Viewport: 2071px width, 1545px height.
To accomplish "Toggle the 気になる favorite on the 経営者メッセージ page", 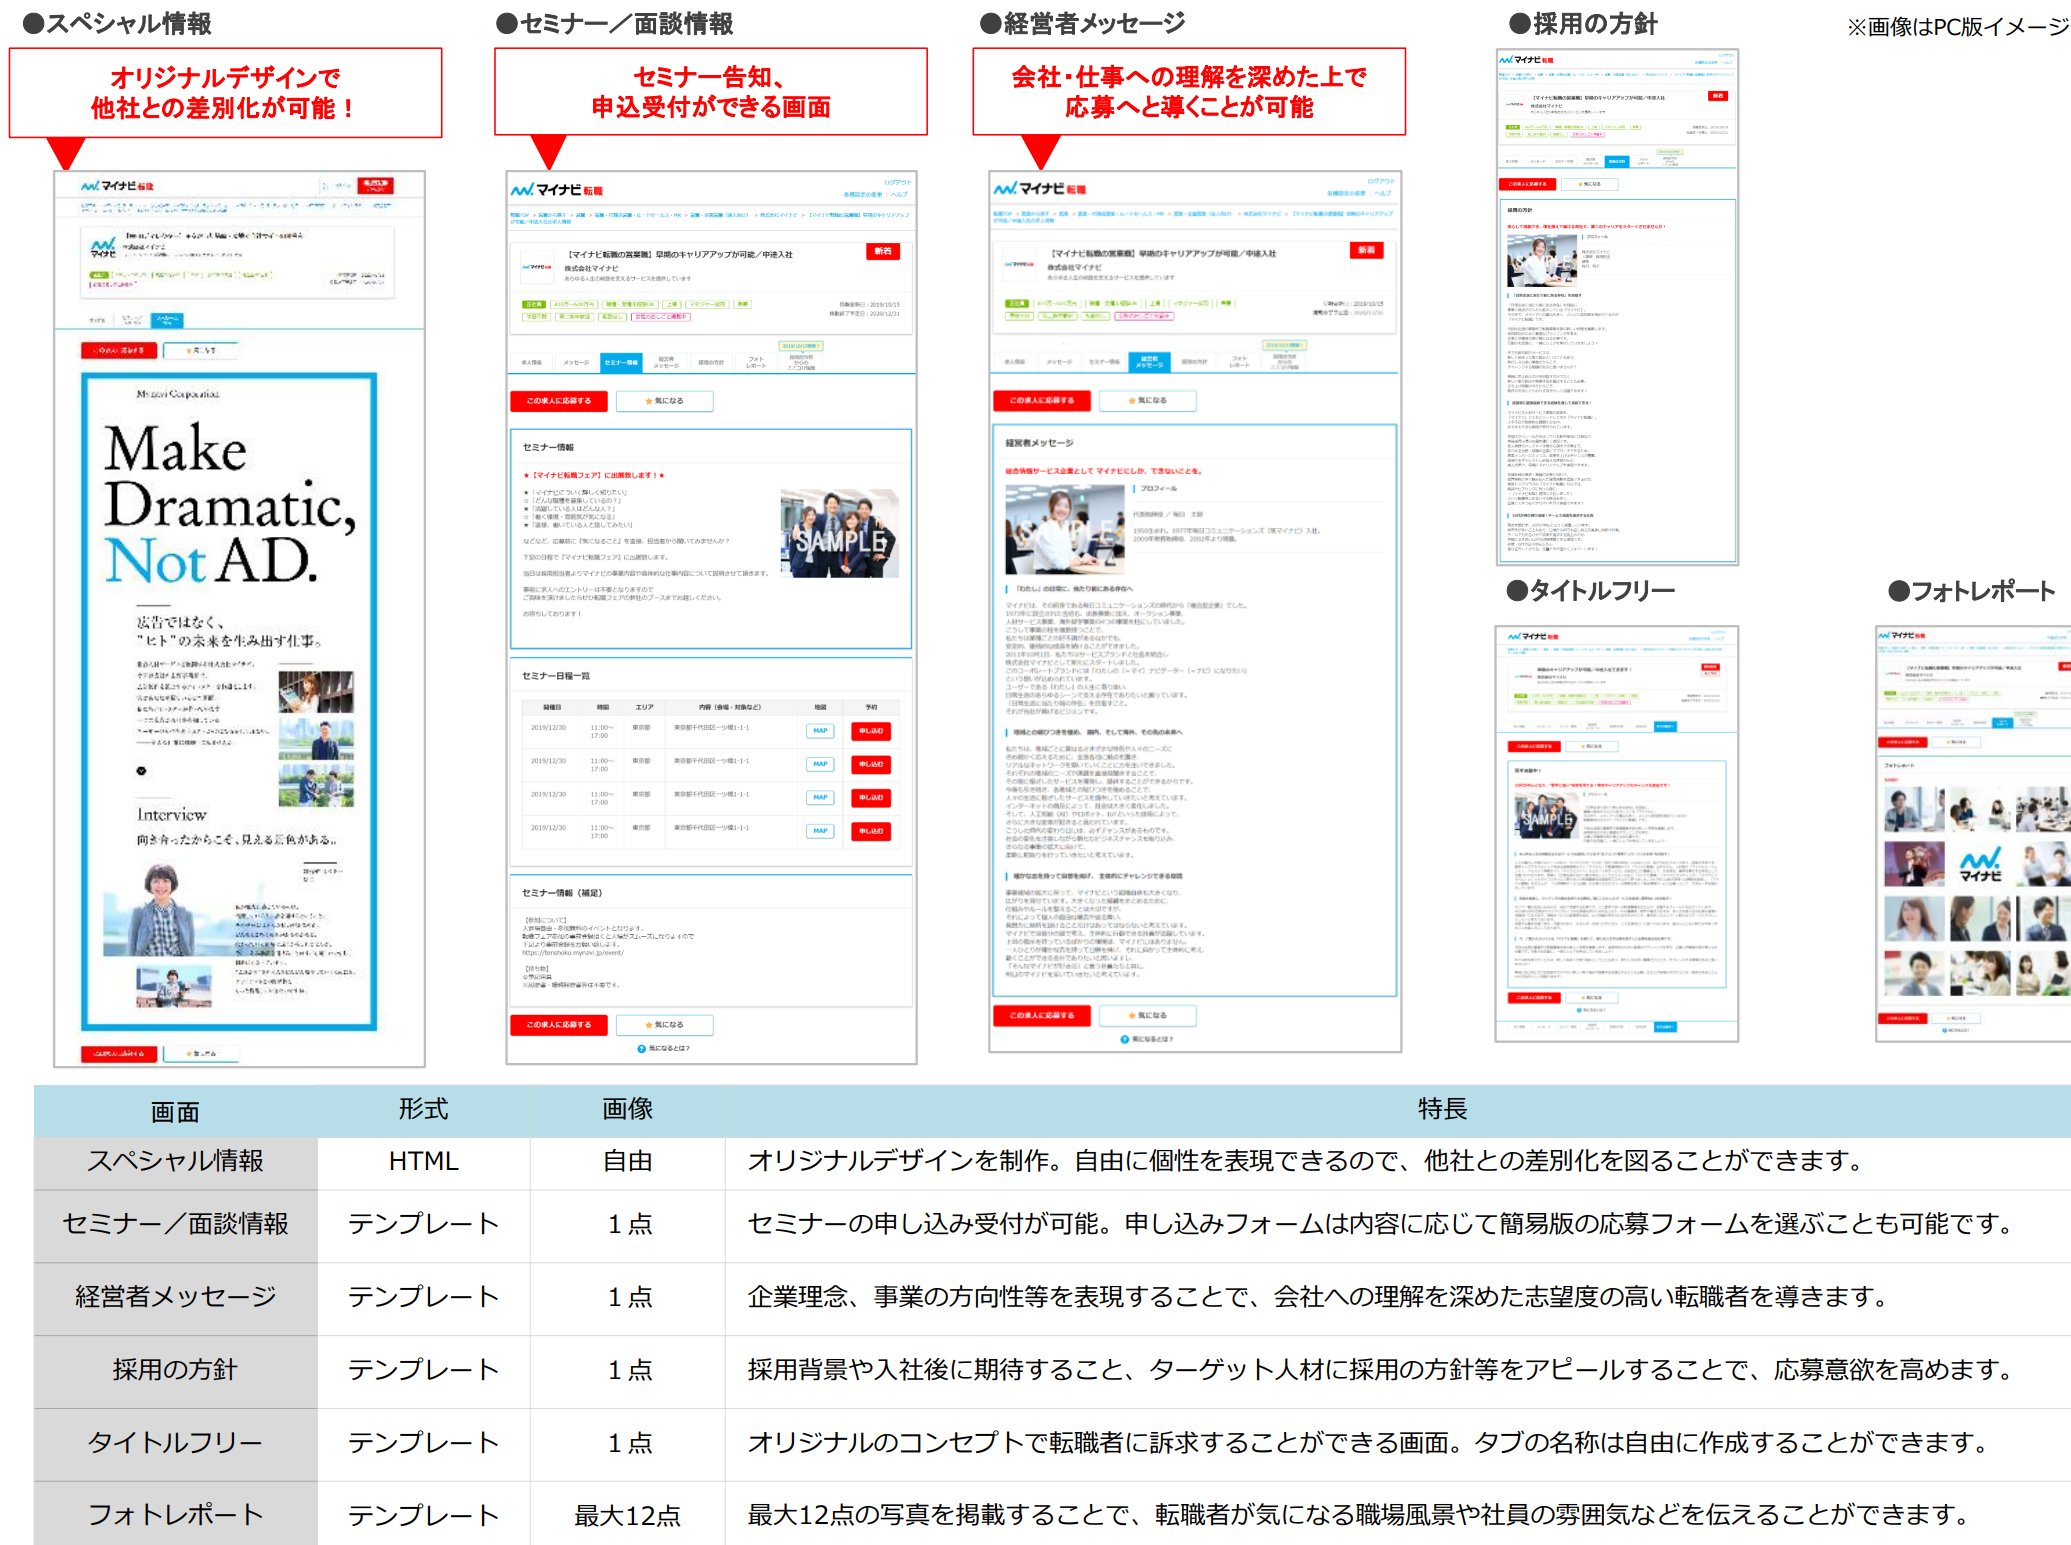I will click(x=1150, y=1015).
